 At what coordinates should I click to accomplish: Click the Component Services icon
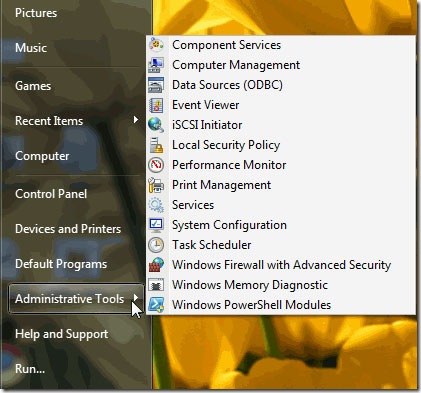156,45
